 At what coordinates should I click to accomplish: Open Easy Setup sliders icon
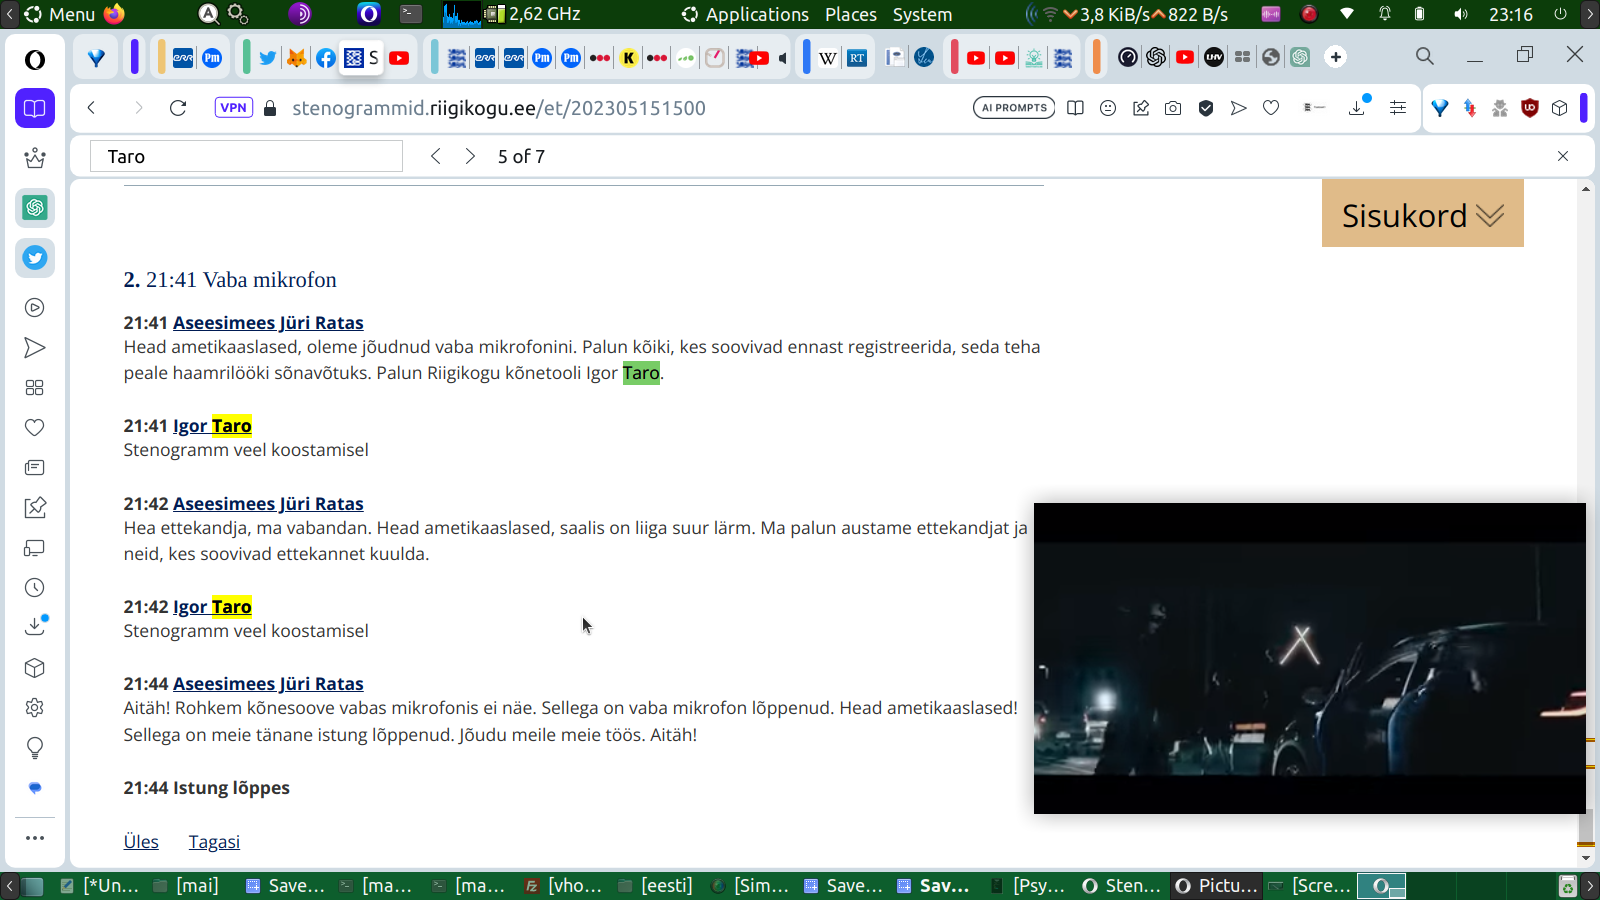(1398, 108)
